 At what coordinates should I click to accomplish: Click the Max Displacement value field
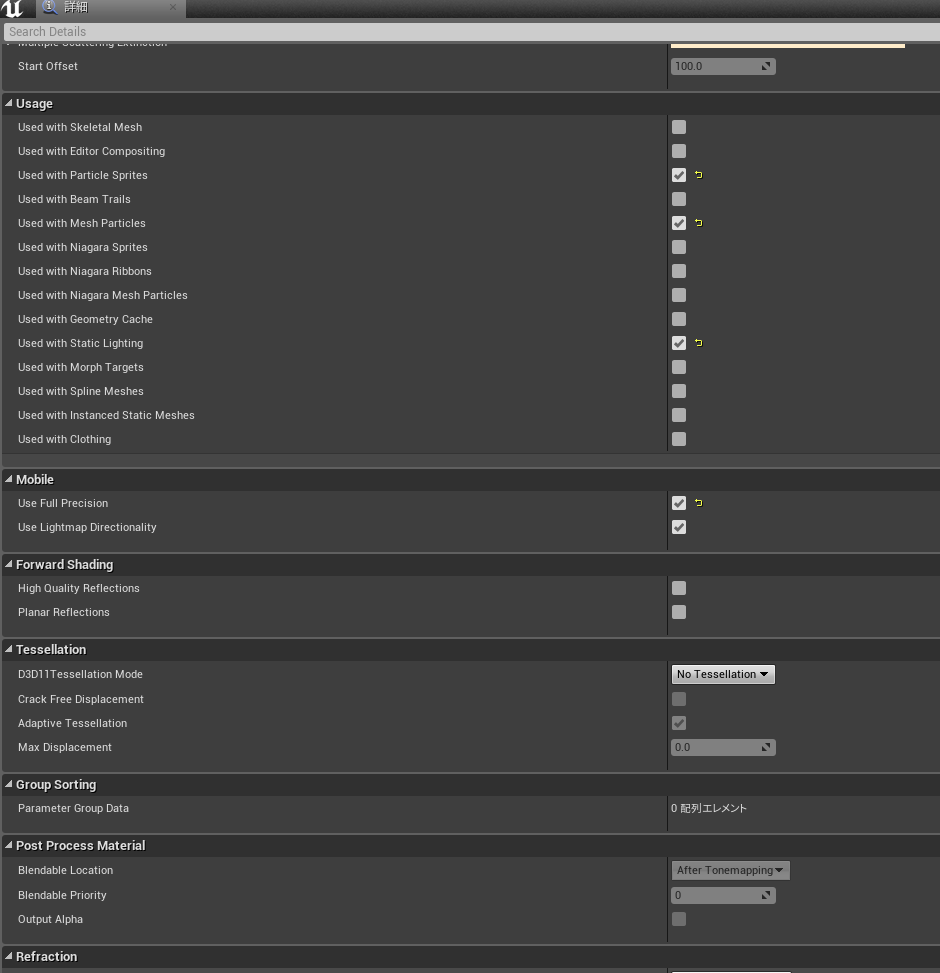[x=723, y=747]
